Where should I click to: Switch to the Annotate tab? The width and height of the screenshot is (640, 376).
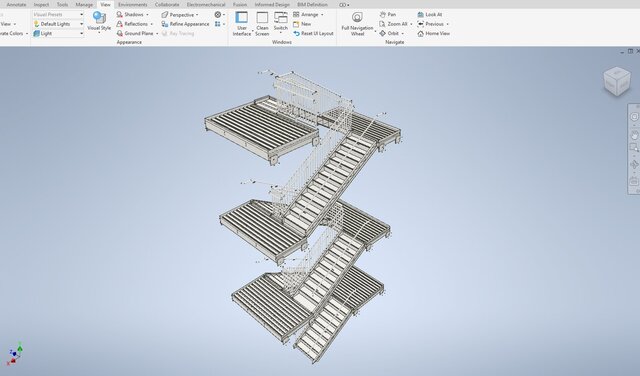pos(16,5)
